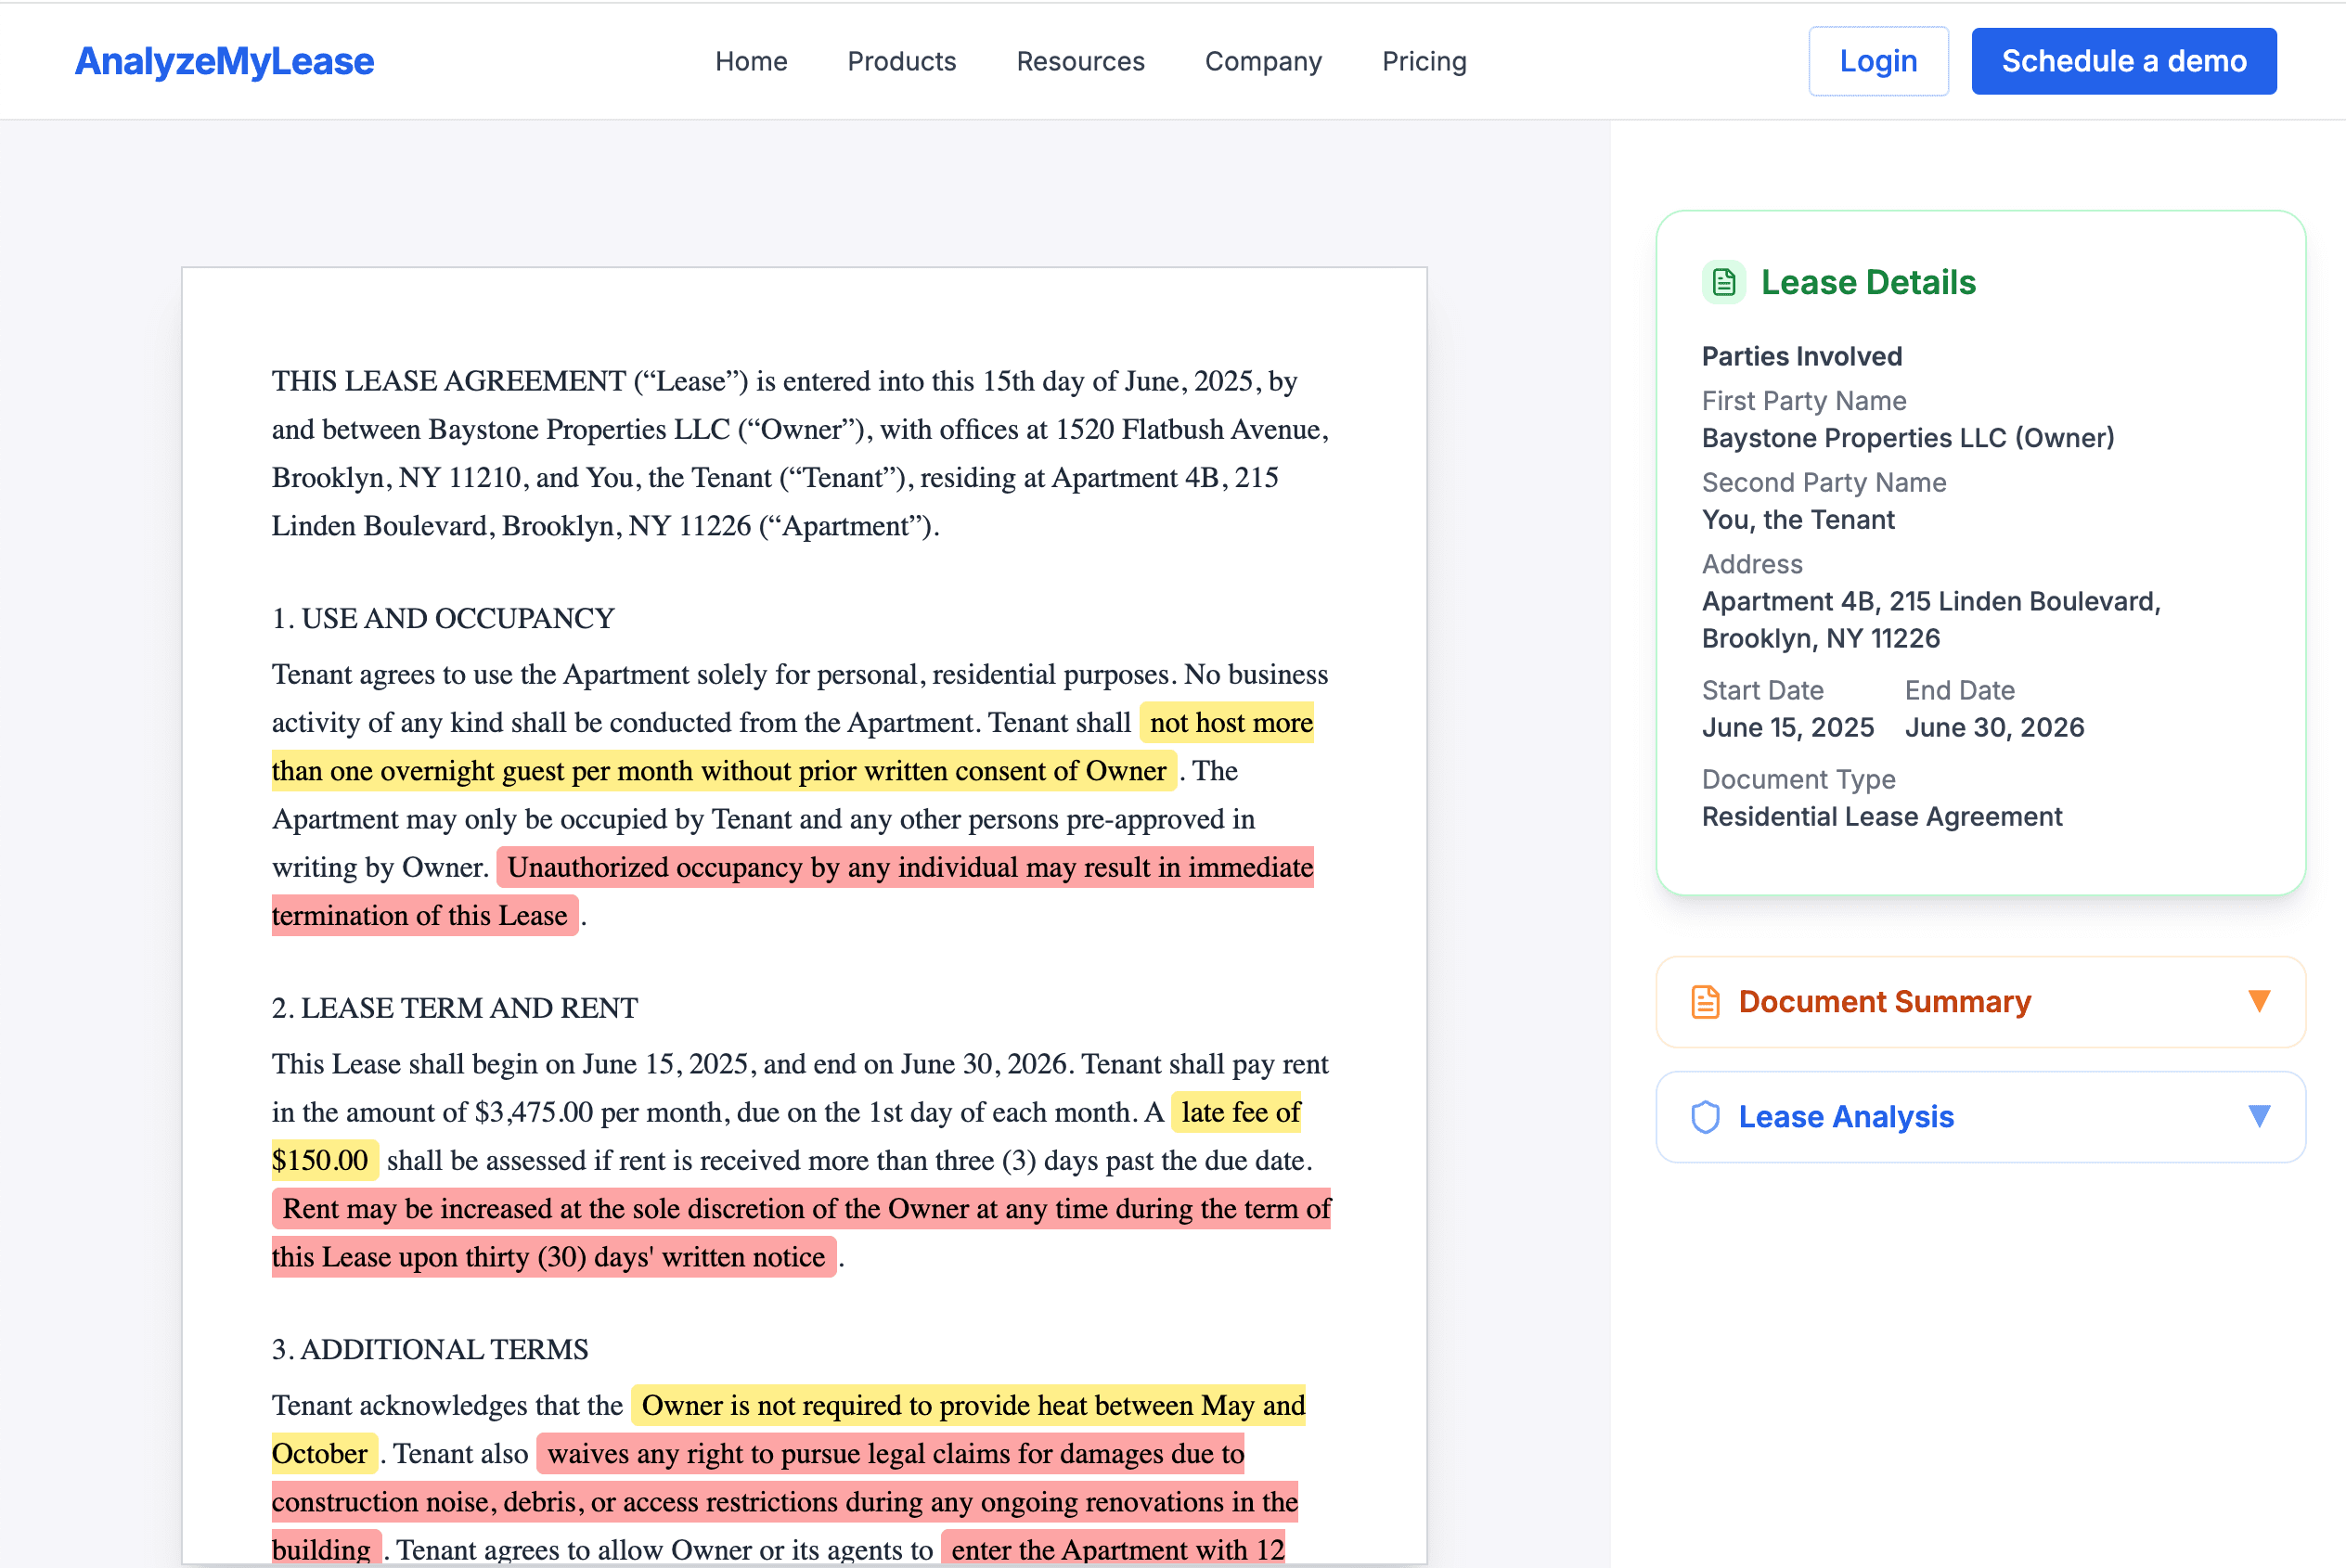Expand the Document Summary section
The width and height of the screenshot is (2346, 1568).
pos(1980,1001)
